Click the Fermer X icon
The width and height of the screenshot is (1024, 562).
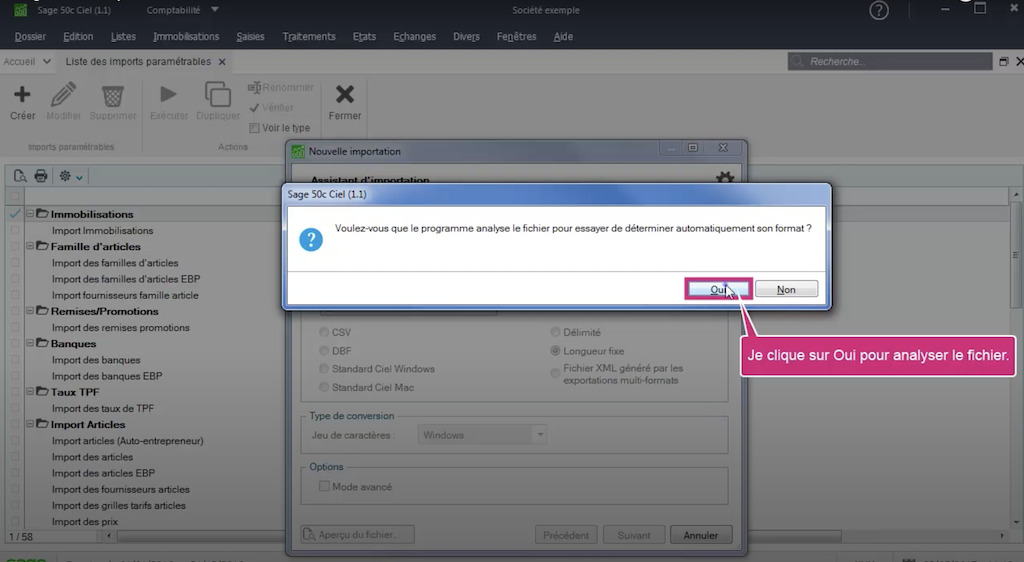345,95
